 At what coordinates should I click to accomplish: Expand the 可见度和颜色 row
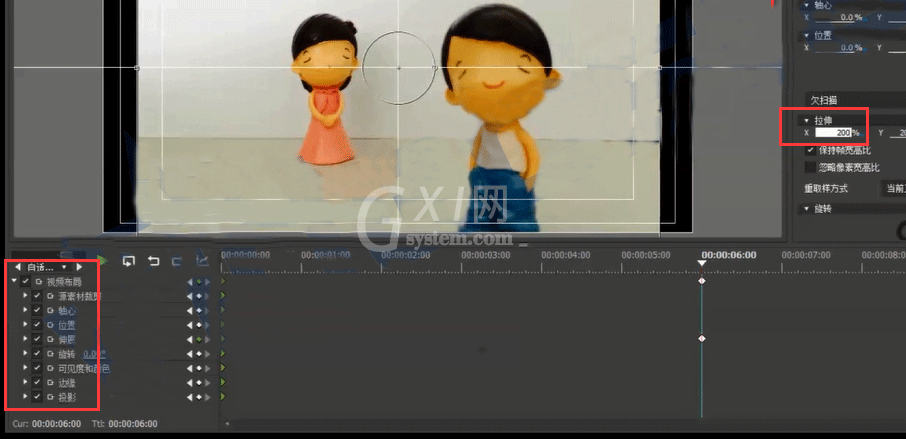click(25, 368)
